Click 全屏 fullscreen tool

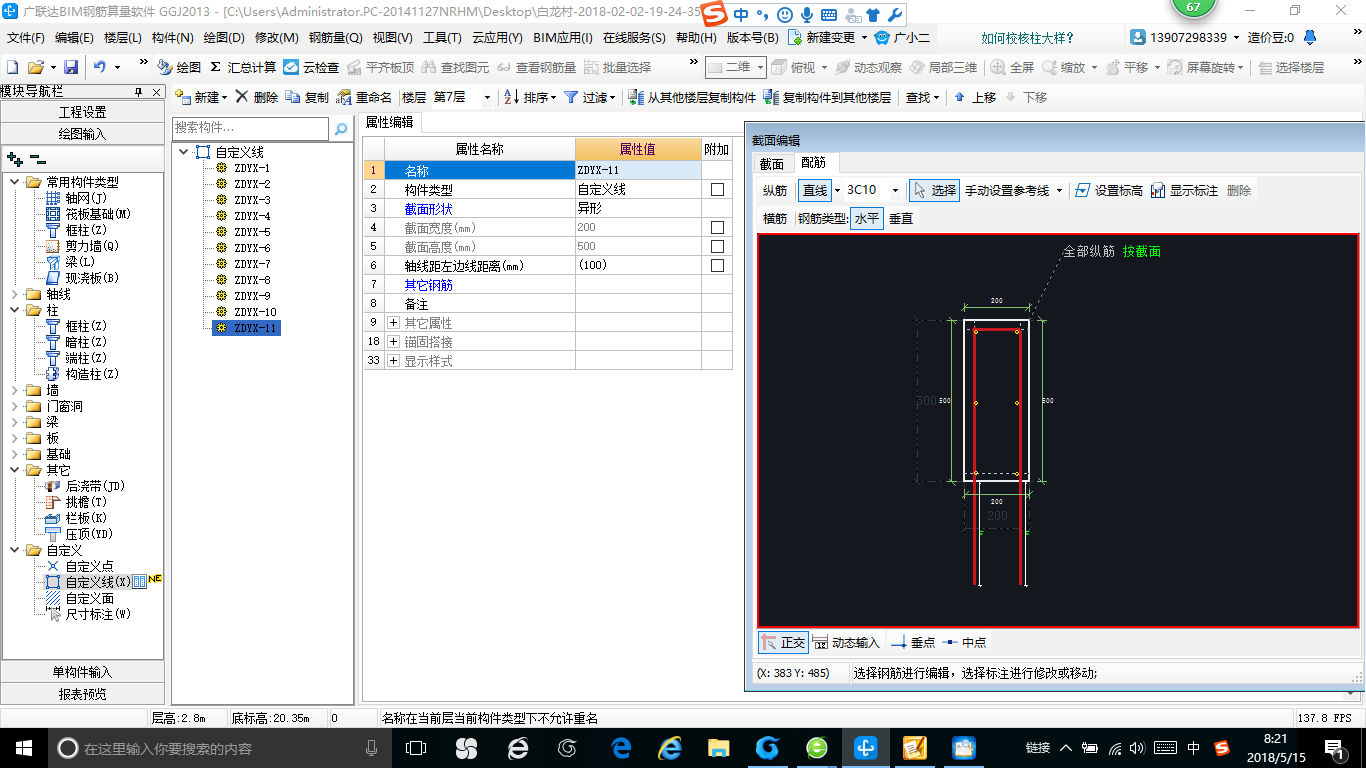[1013, 67]
